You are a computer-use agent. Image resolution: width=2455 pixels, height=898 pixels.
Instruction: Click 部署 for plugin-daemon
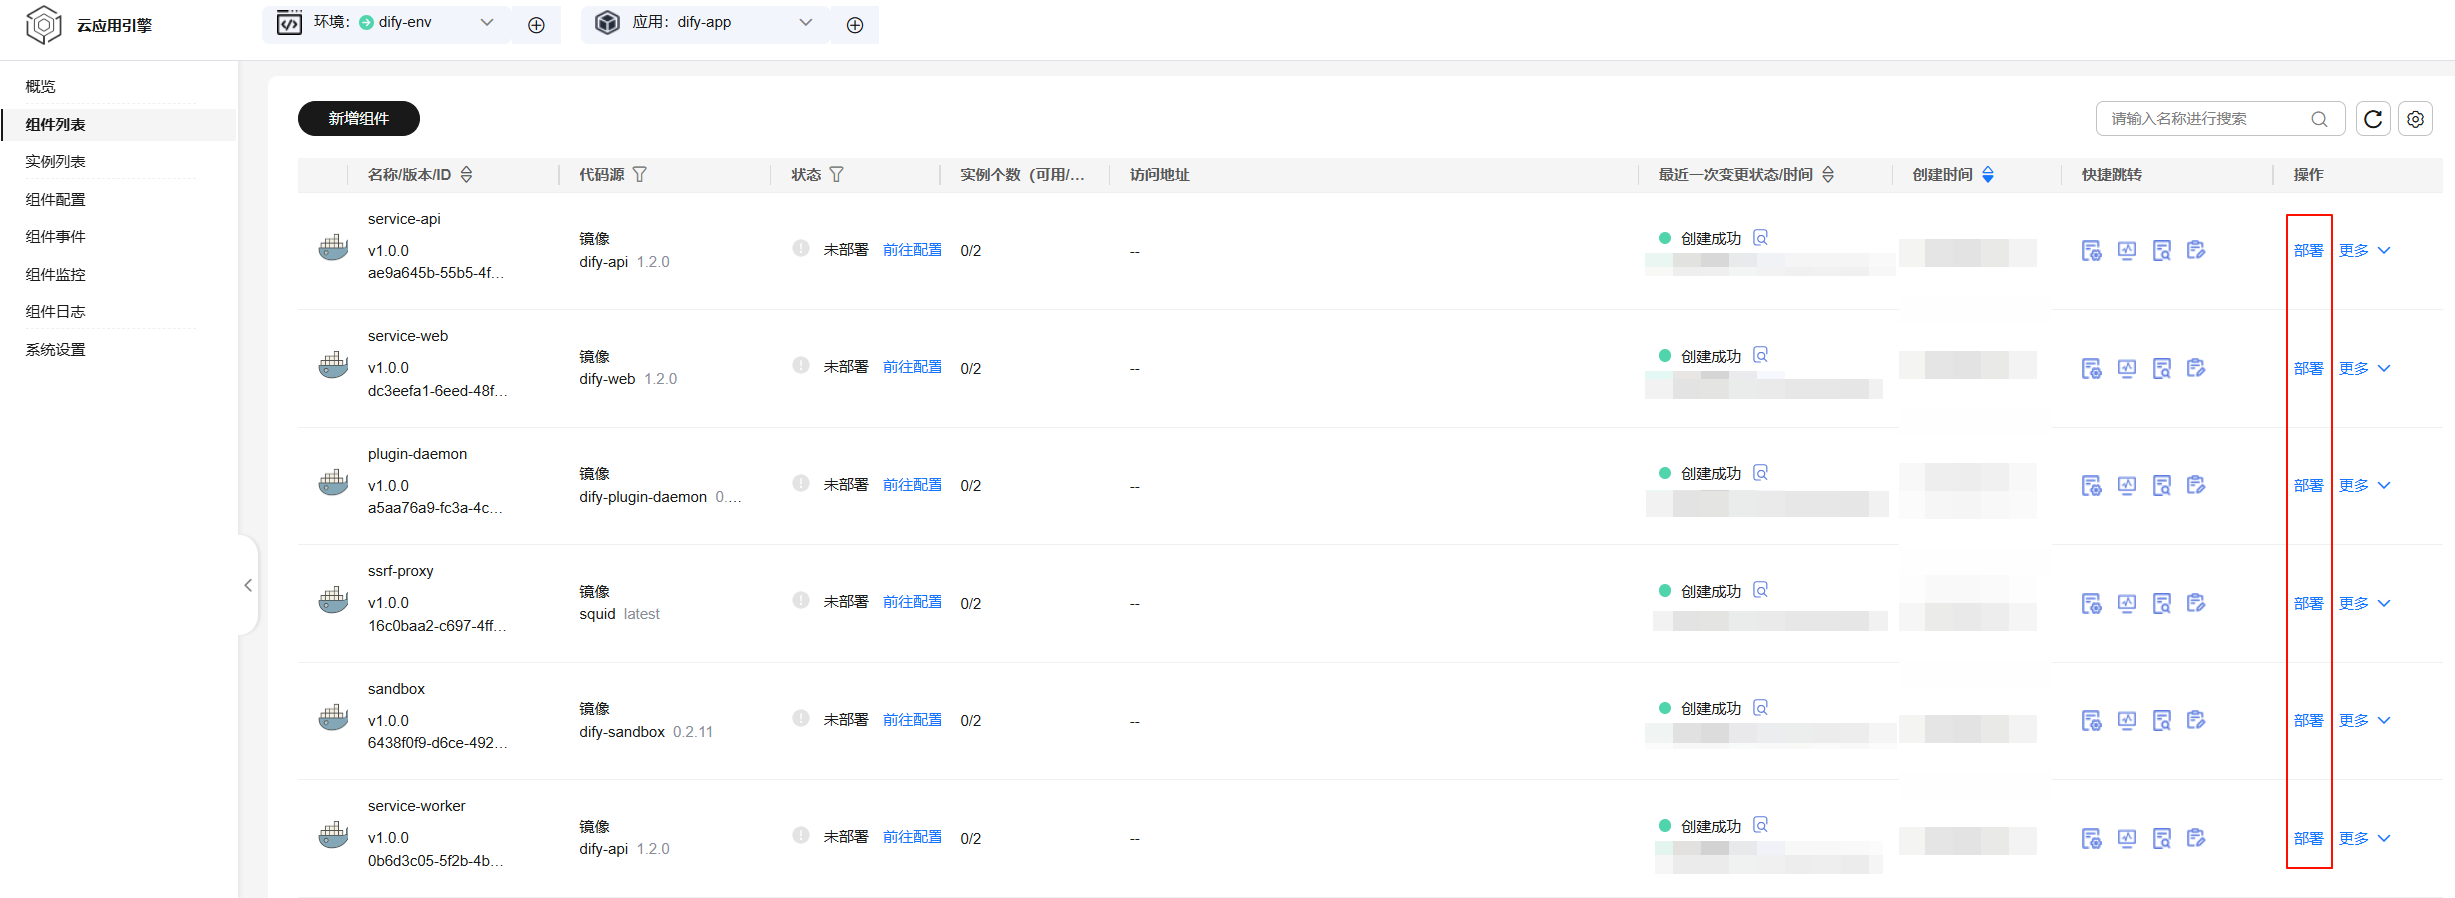pyautogui.click(x=2308, y=485)
